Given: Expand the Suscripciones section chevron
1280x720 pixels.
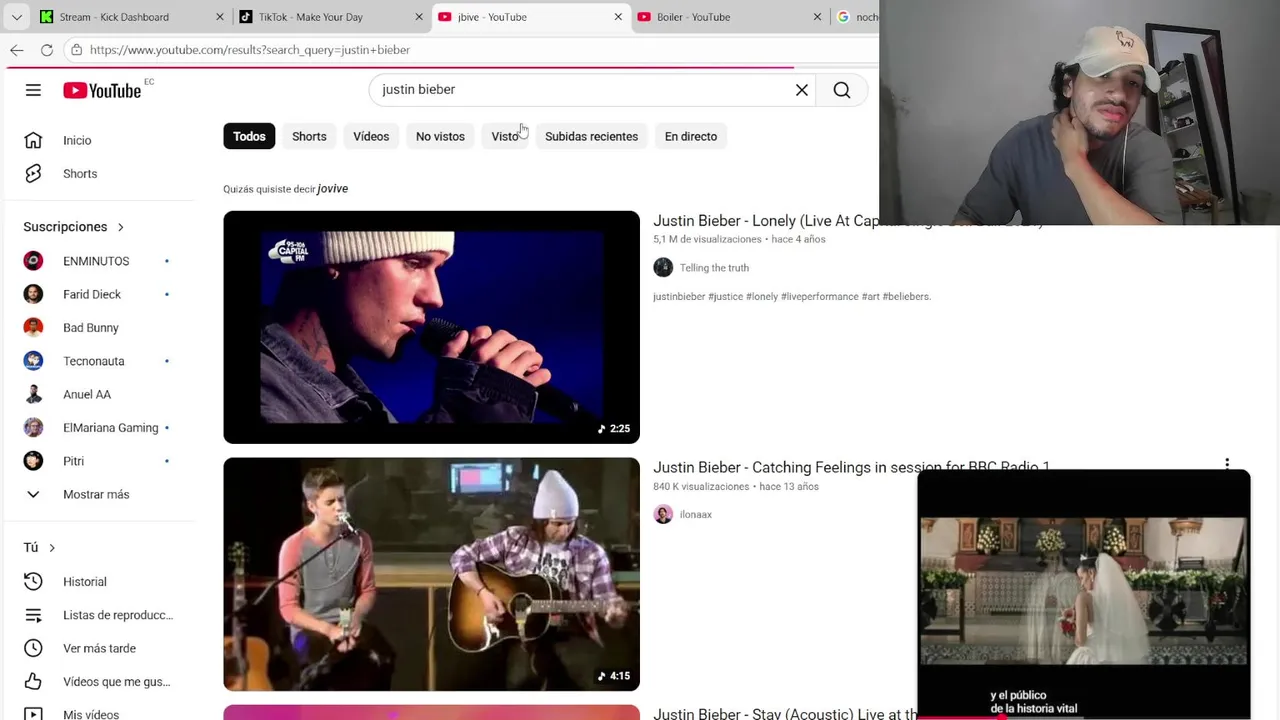Looking at the screenshot, I should tap(121, 227).
